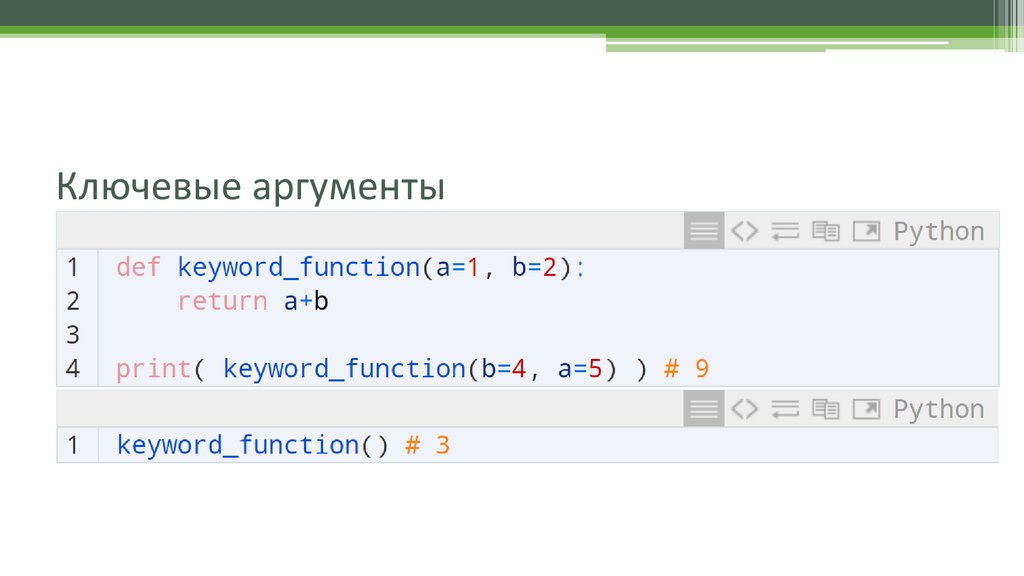Toggle line wrap in the upper code block

click(785, 231)
